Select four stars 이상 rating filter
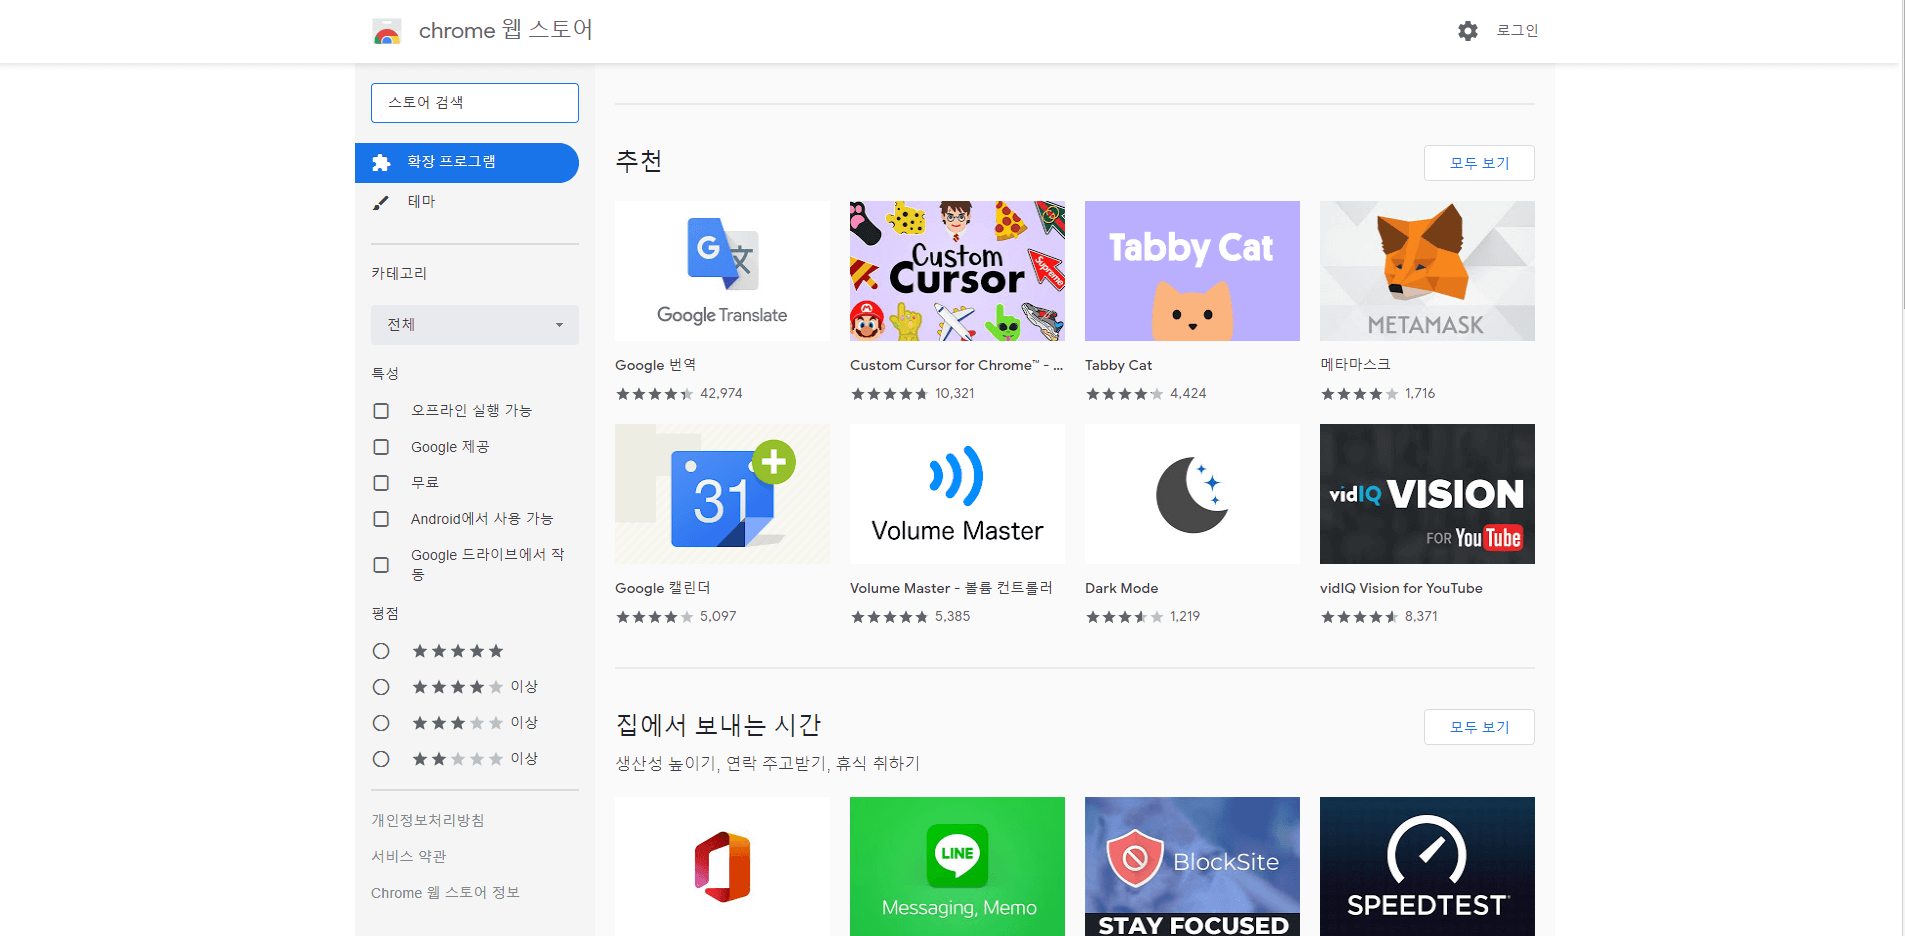1905x936 pixels. (381, 687)
